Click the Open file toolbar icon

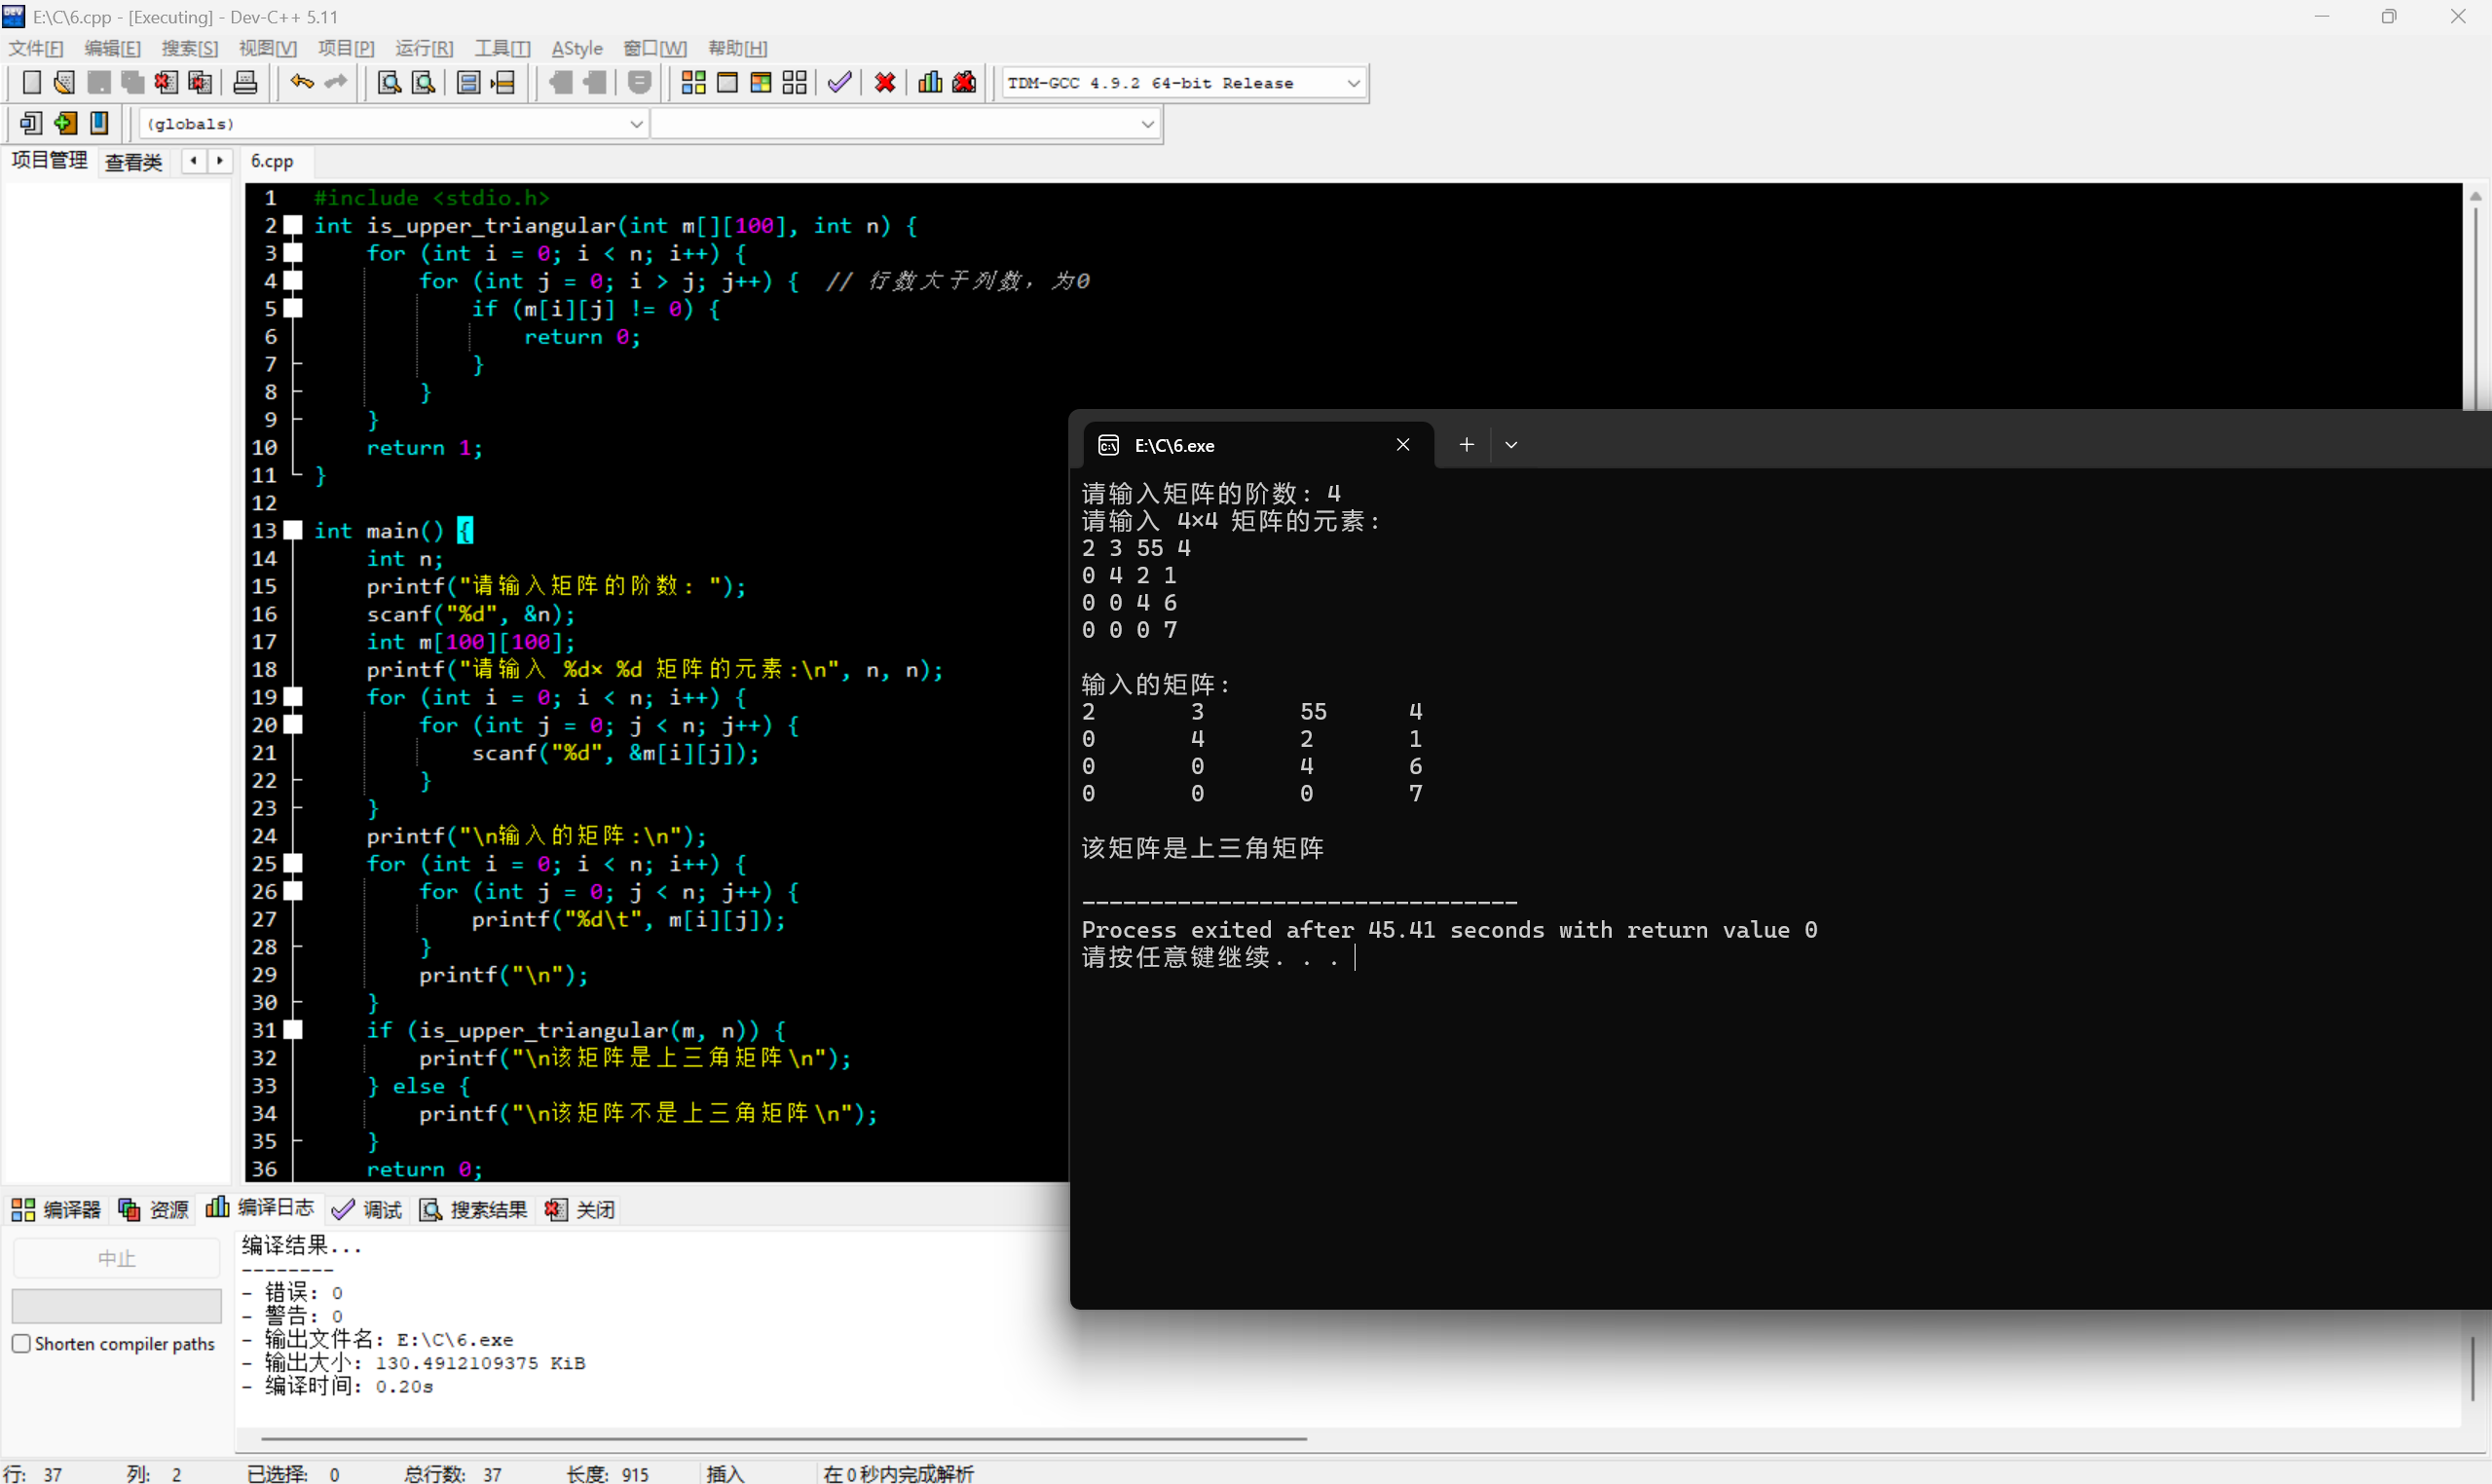(64, 83)
